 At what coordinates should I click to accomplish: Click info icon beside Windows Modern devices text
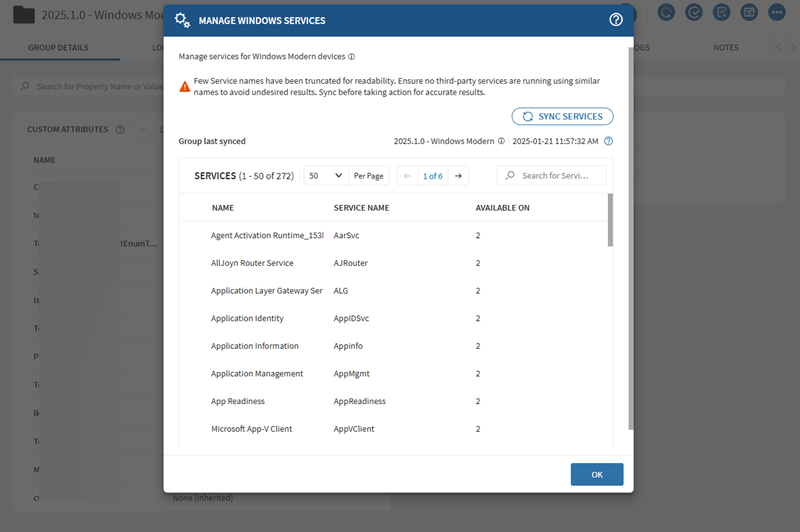pyautogui.click(x=352, y=57)
